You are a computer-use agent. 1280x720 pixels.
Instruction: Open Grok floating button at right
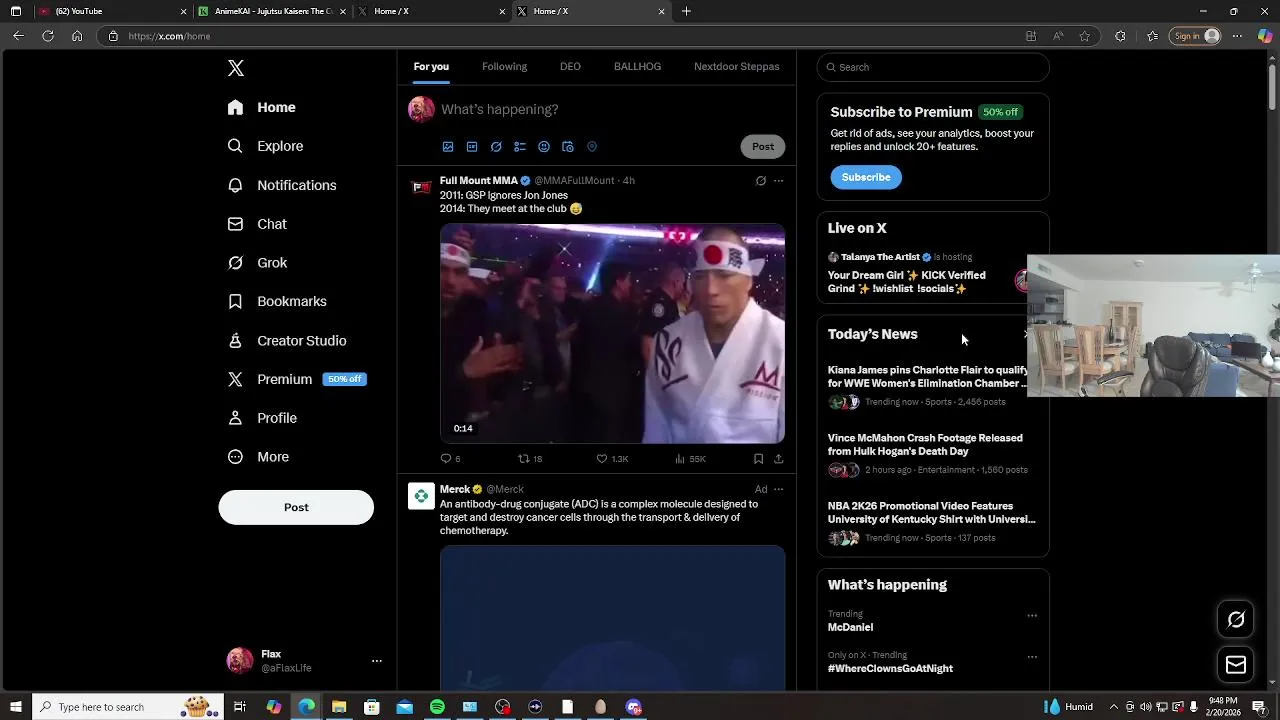tap(1236, 620)
